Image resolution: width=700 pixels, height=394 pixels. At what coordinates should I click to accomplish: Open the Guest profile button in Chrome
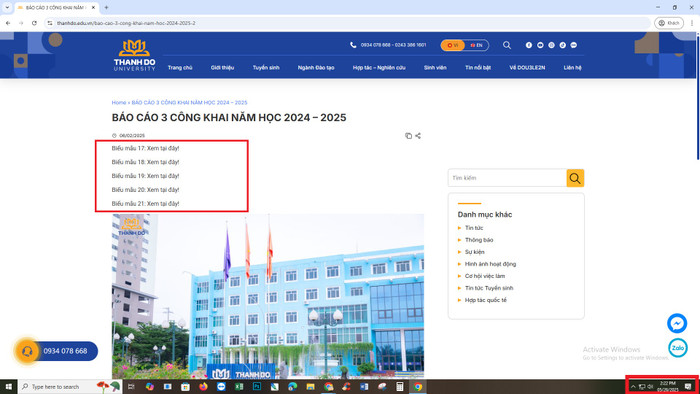pos(669,23)
